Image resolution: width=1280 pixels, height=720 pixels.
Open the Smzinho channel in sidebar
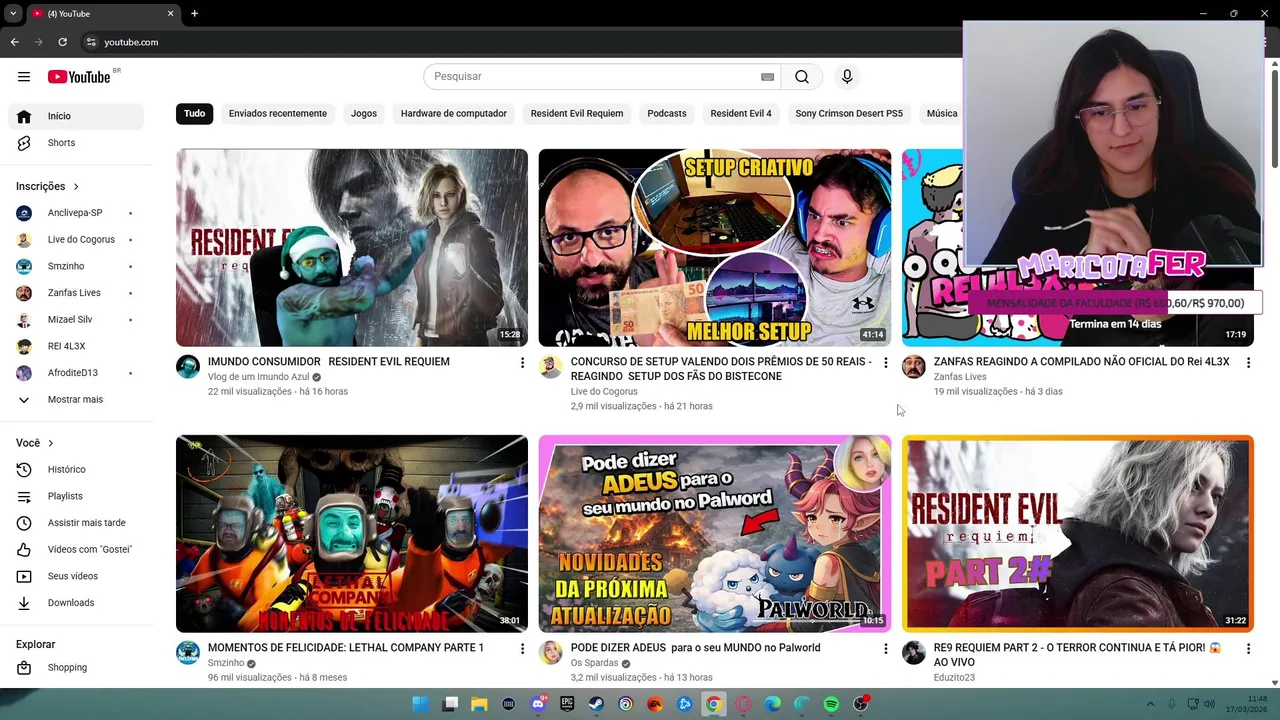(76, 266)
